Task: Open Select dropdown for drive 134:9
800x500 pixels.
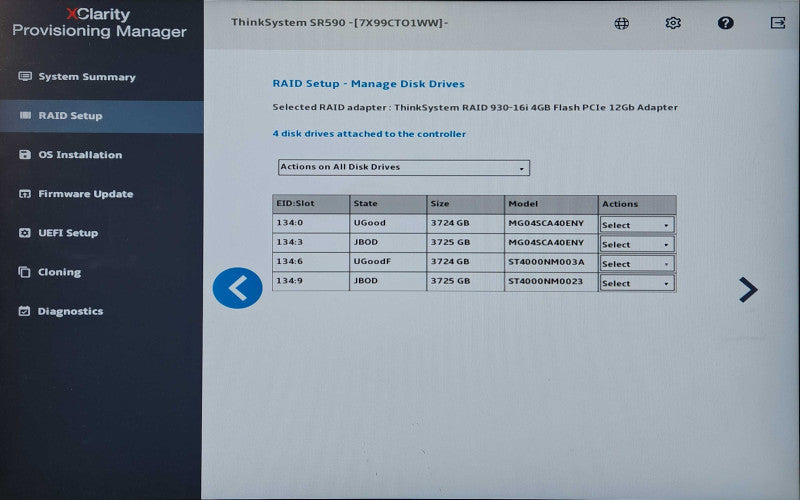Action: pyautogui.click(x=637, y=283)
